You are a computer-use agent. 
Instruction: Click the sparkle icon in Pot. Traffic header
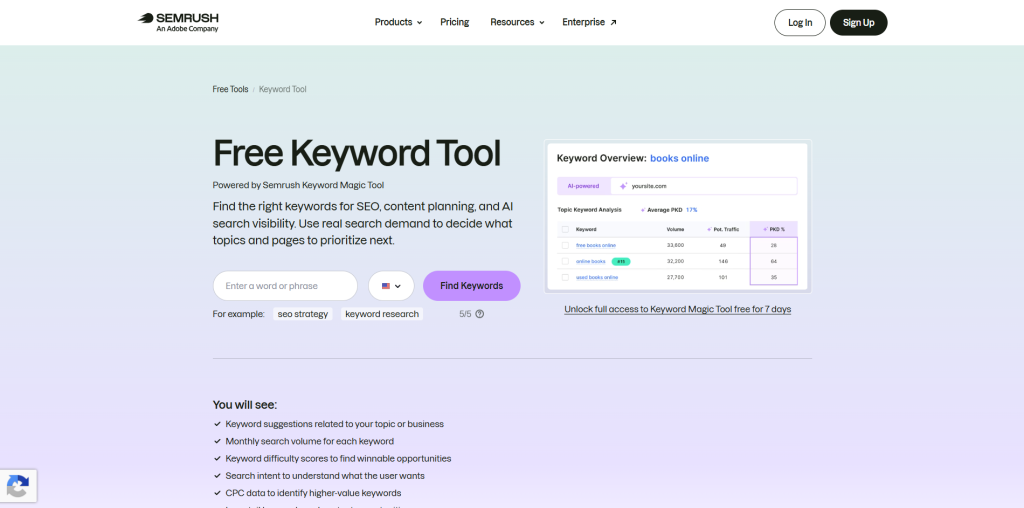pyautogui.click(x=709, y=230)
